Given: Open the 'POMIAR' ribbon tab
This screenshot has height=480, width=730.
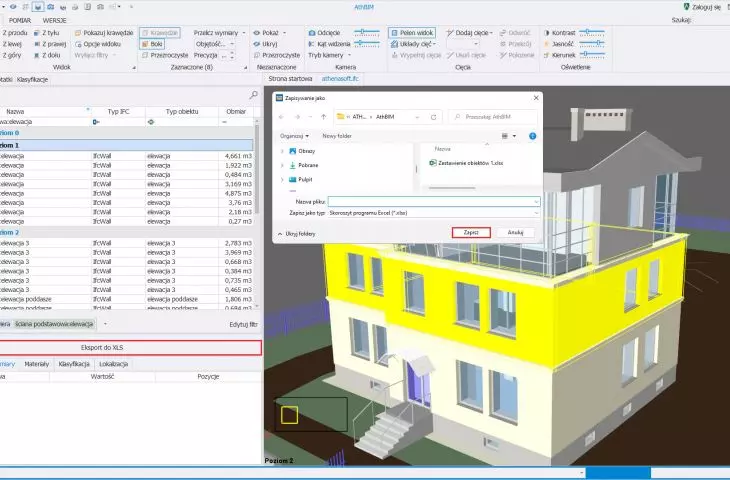Looking at the screenshot, I should coord(20,20).
